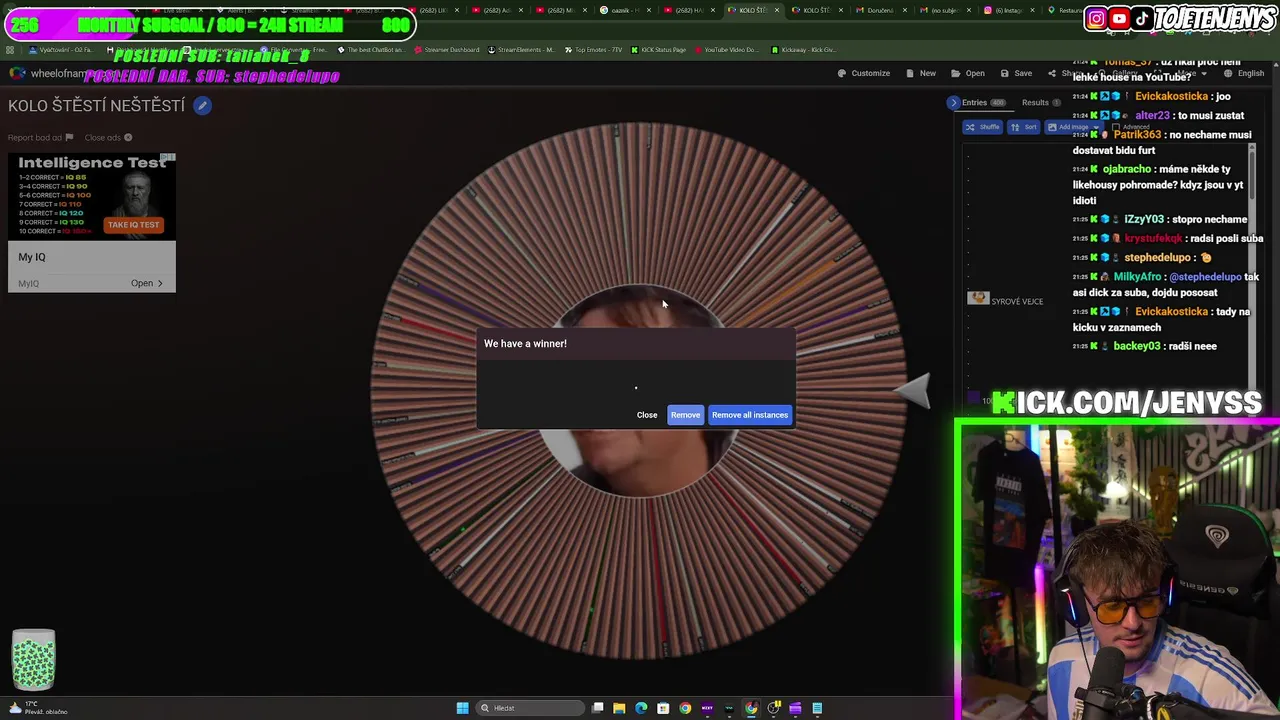Viewport: 1280px width, 720px height.
Task: Click the wheel pointer arrow
Action: 913,391
